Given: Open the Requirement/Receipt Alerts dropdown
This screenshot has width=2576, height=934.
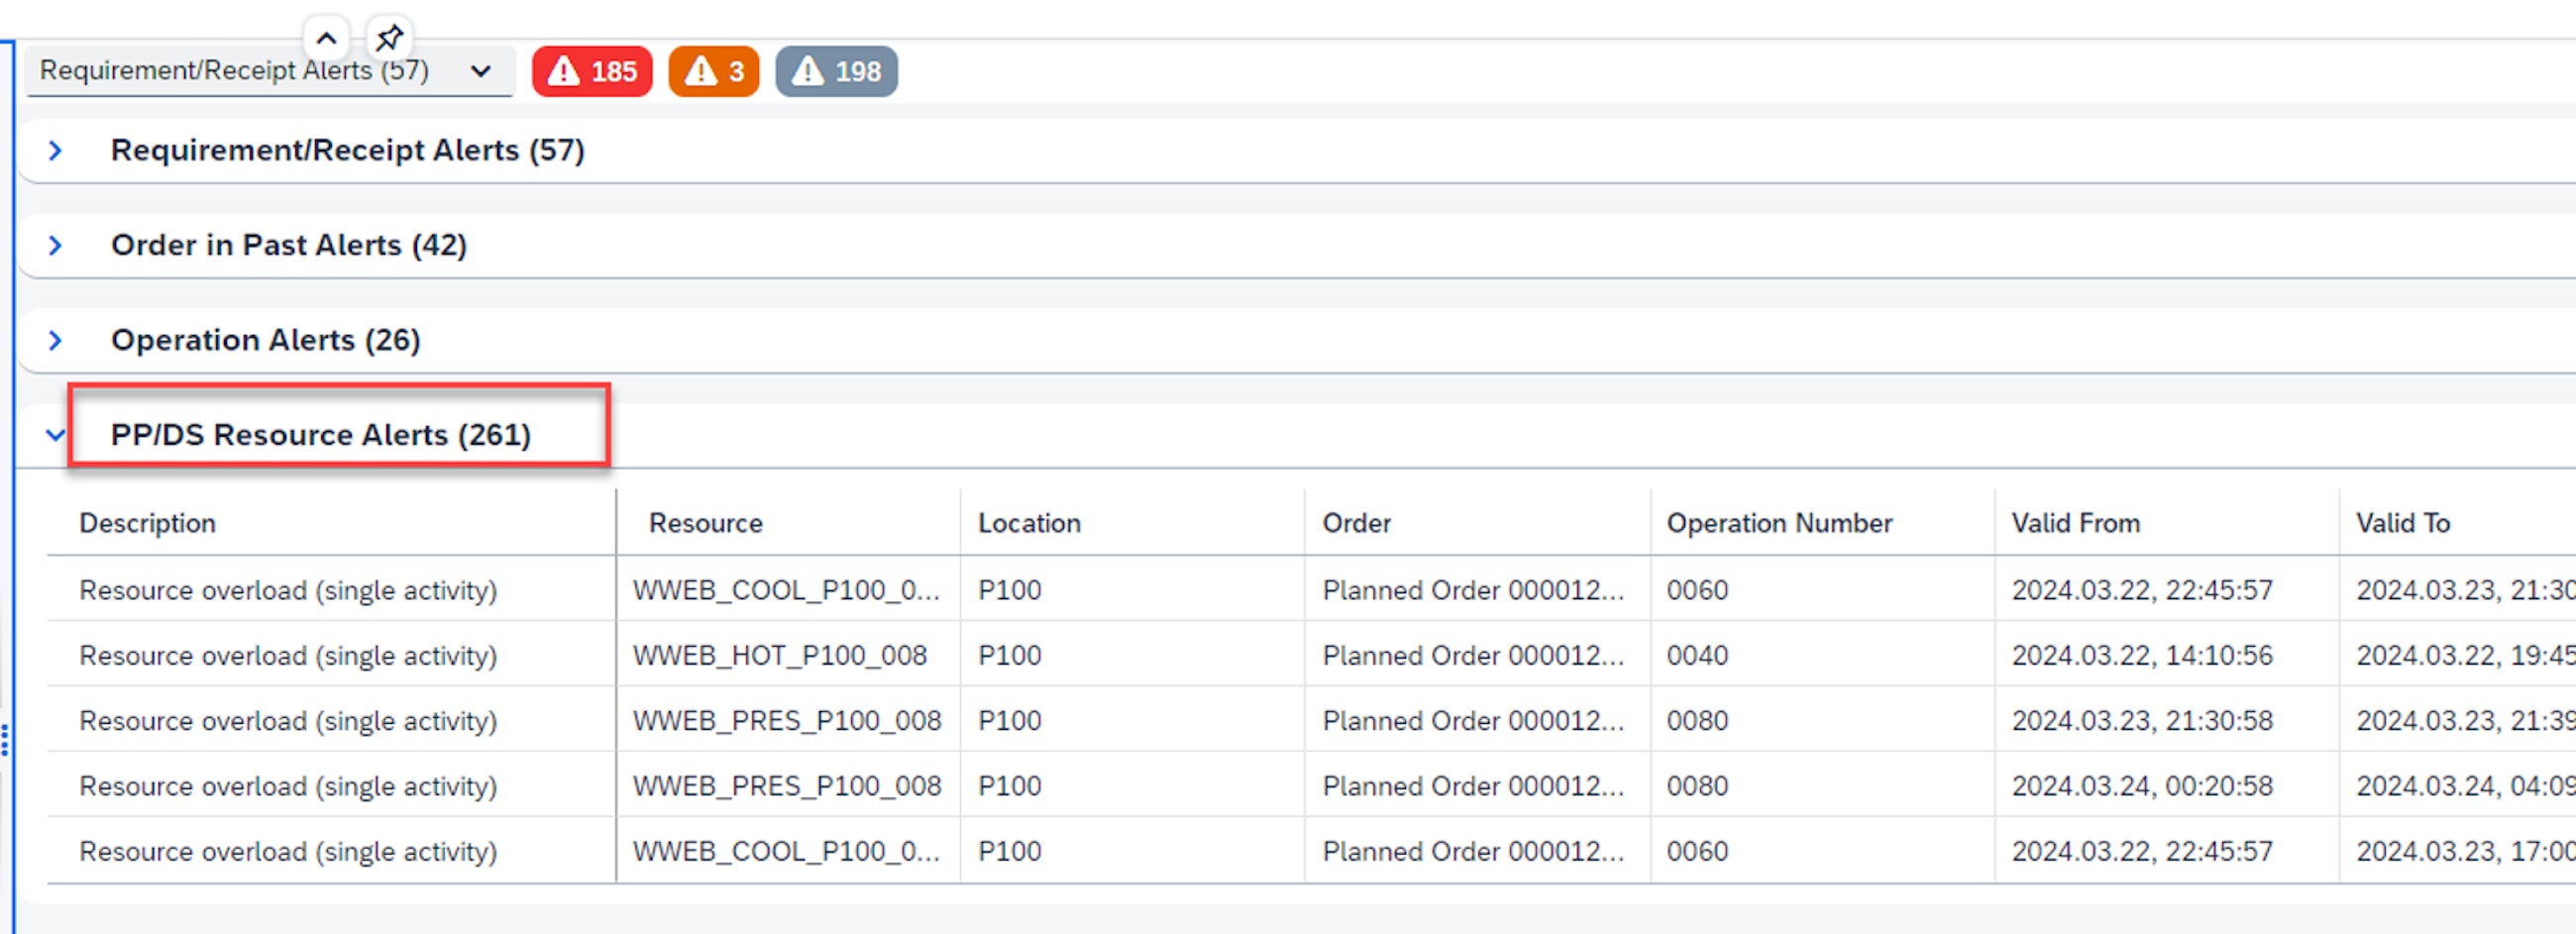Looking at the screenshot, I should (480, 72).
